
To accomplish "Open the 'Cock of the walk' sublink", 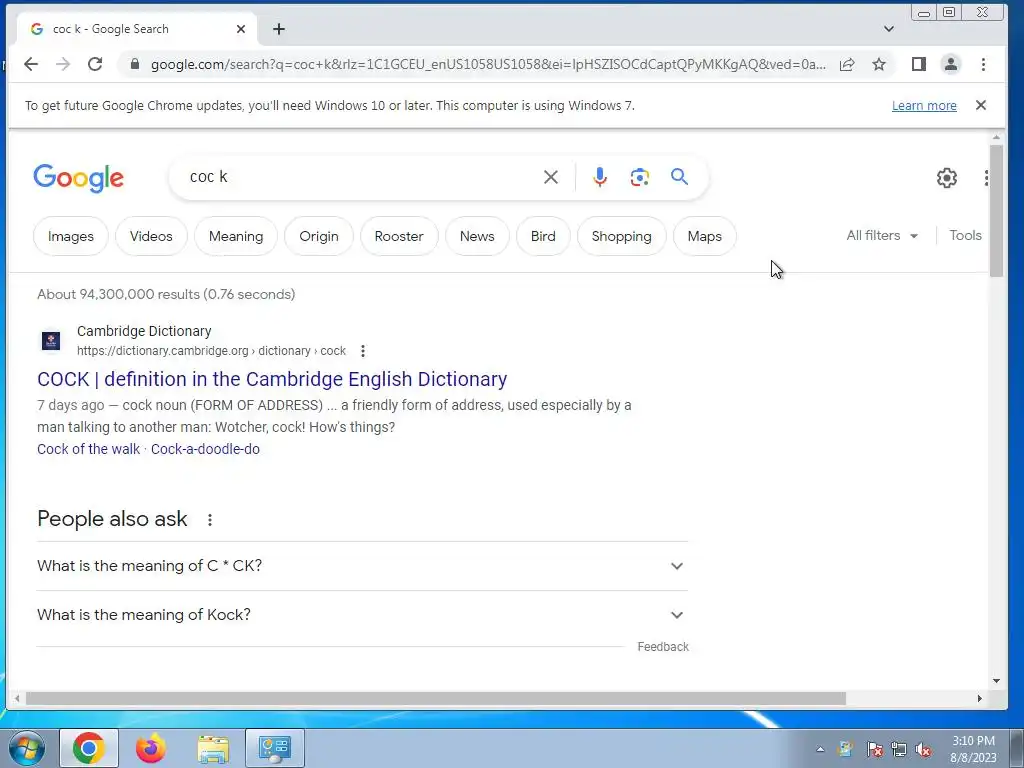I will click(x=88, y=449).
